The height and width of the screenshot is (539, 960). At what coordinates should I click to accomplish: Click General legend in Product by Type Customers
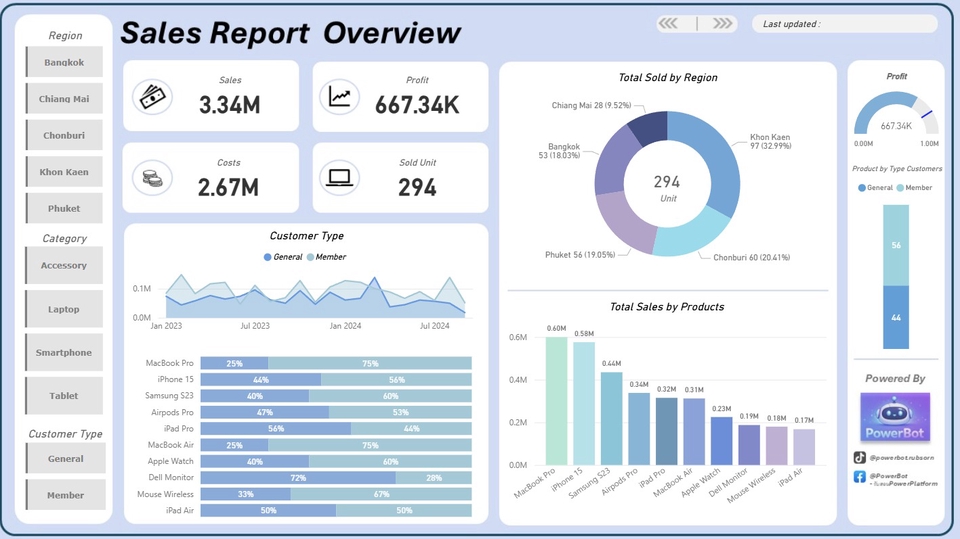point(876,187)
